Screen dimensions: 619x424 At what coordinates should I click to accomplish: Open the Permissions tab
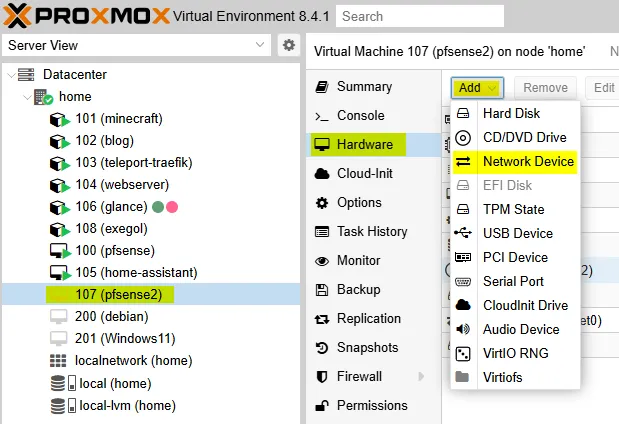pyautogui.click(x=373, y=405)
